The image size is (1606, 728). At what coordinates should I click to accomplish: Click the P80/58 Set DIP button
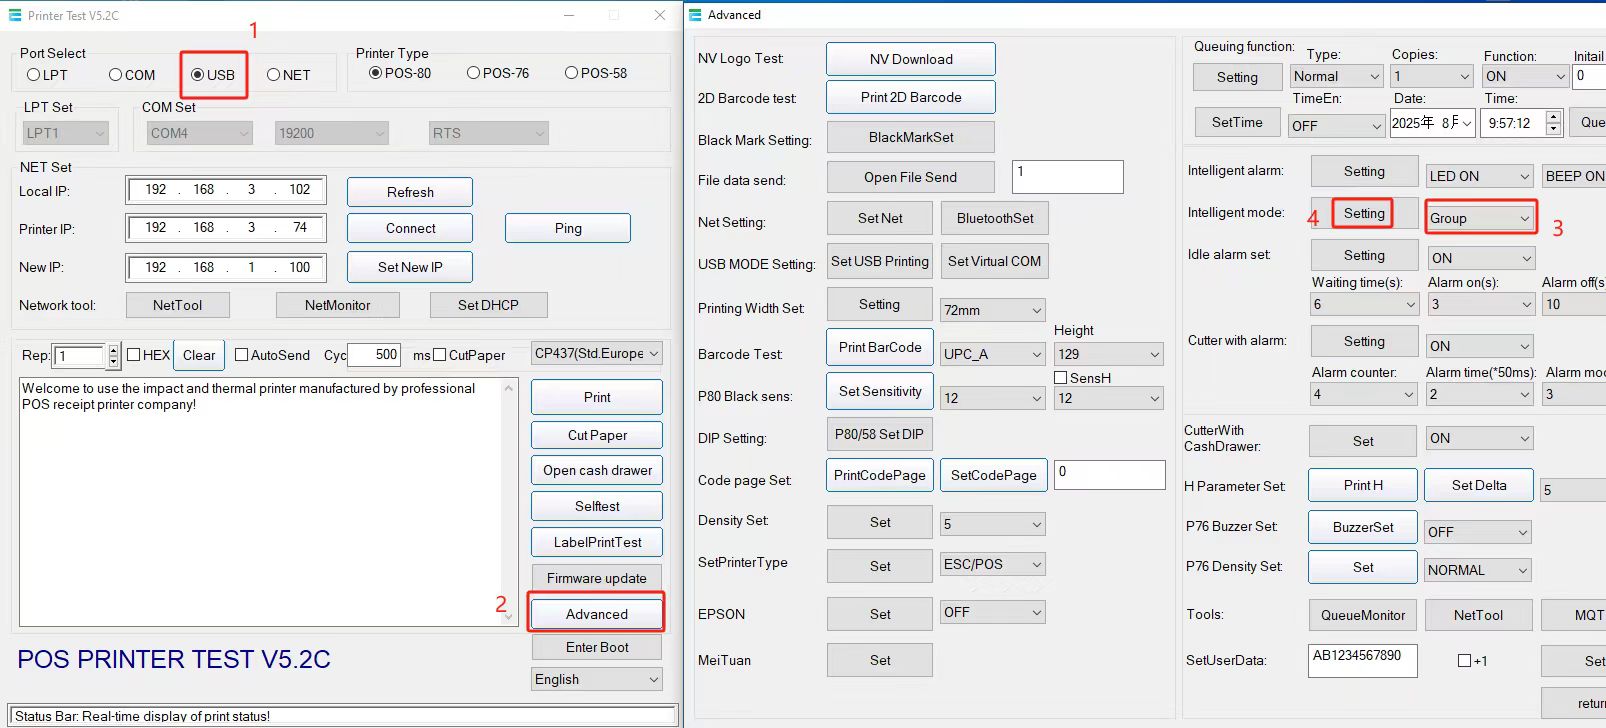tap(880, 434)
